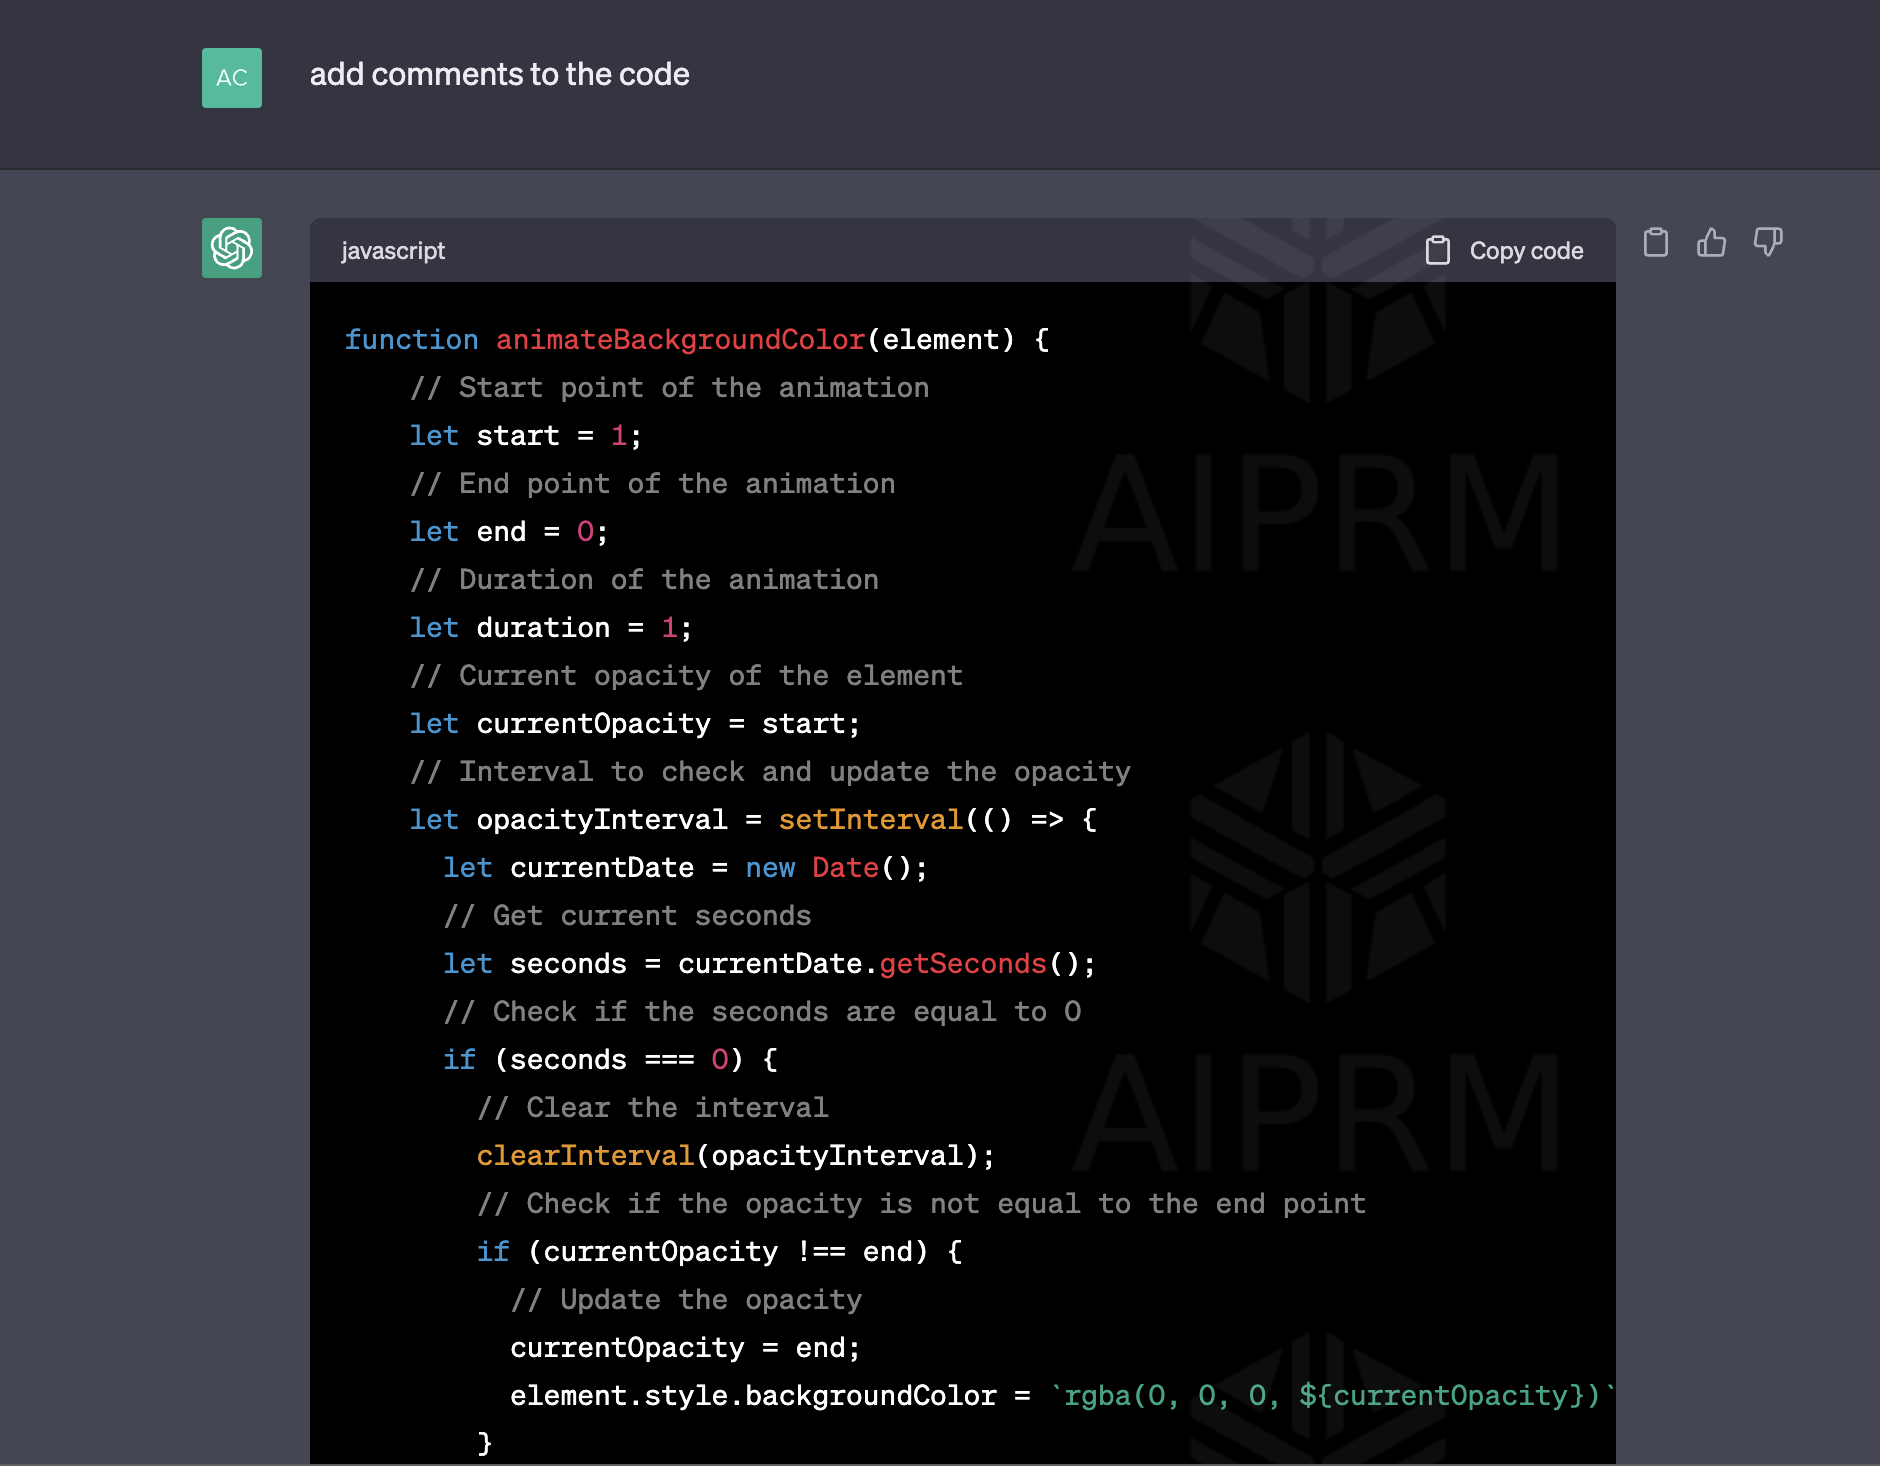The height and width of the screenshot is (1466, 1880).
Task: Click comment 'Clear the interval'
Action: pos(653,1108)
